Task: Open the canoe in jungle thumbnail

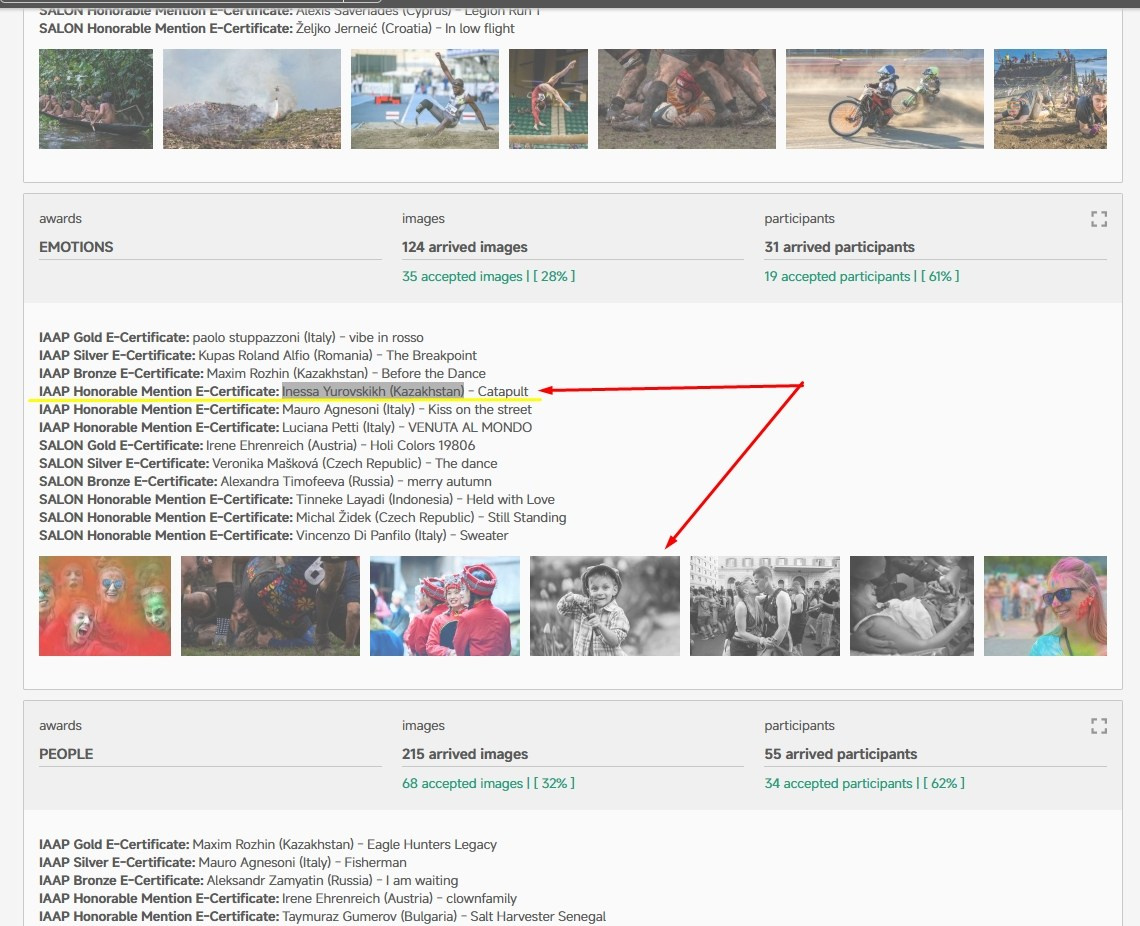Action: click(96, 99)
